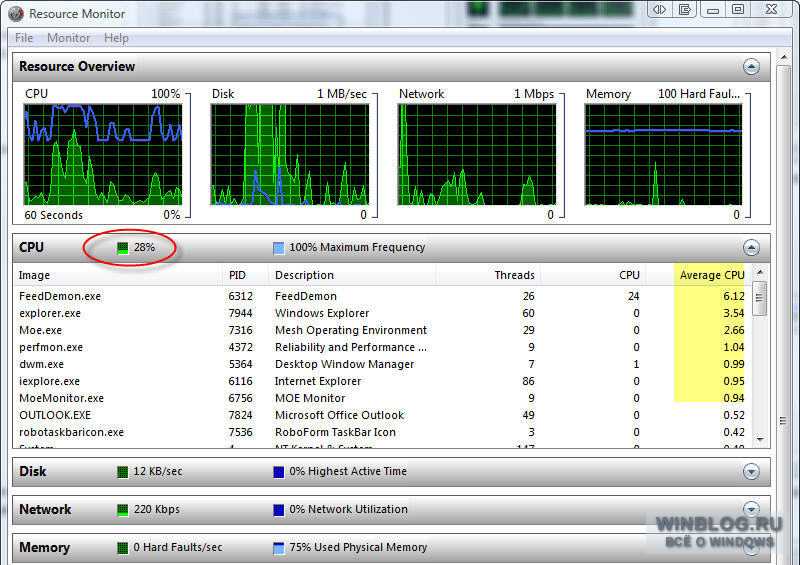Minimize the Resource Monitor window
Image resolution: width=800 pixels, height=565 pixels.
click(713, 9)
